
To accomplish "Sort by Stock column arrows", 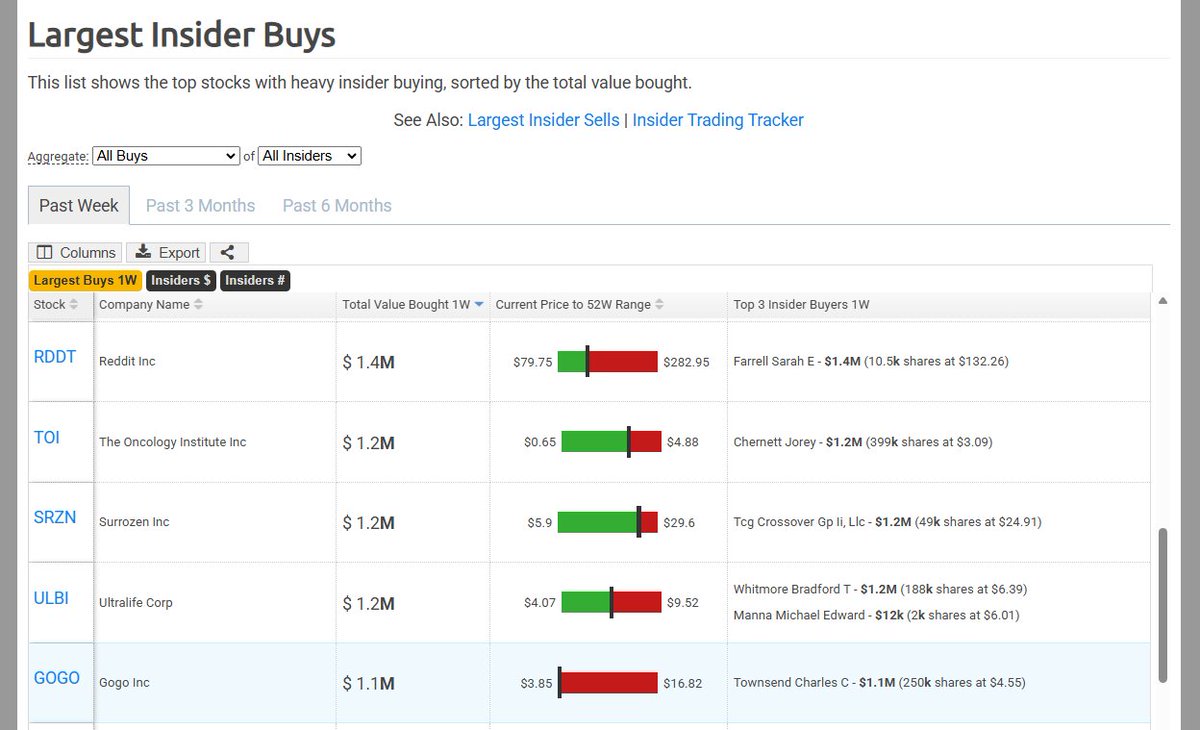I will point(74,305).
